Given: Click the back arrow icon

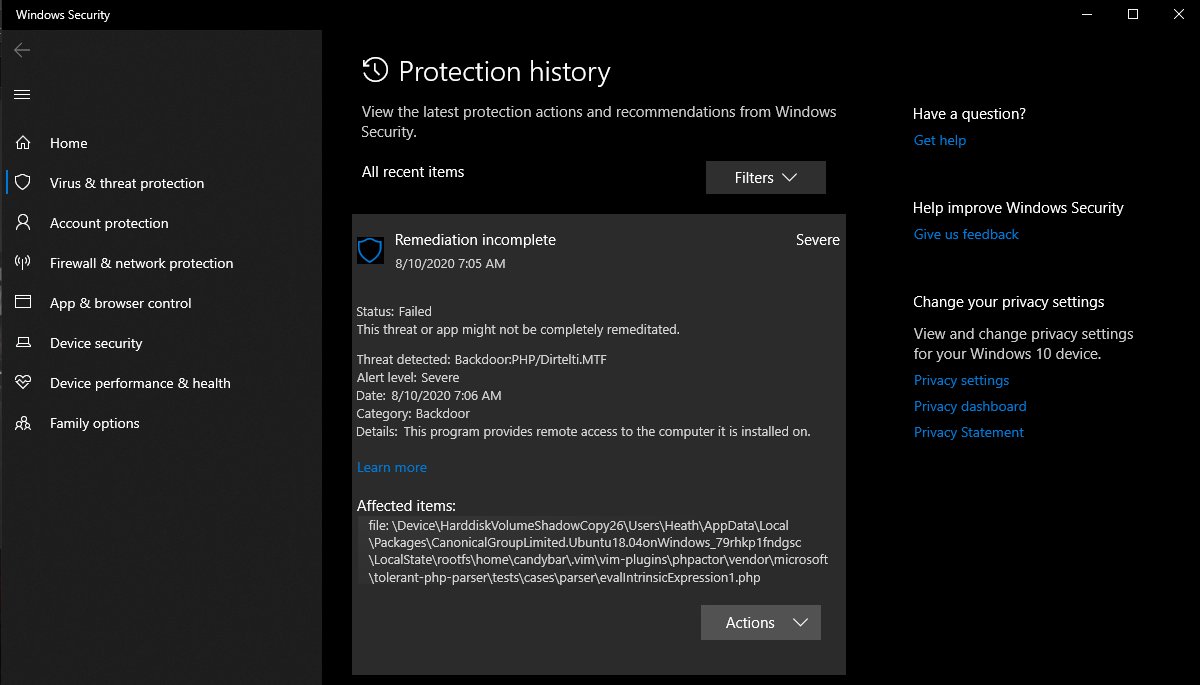Looking at the screenshot, I should pyautogui.click(x=22, y=50).
